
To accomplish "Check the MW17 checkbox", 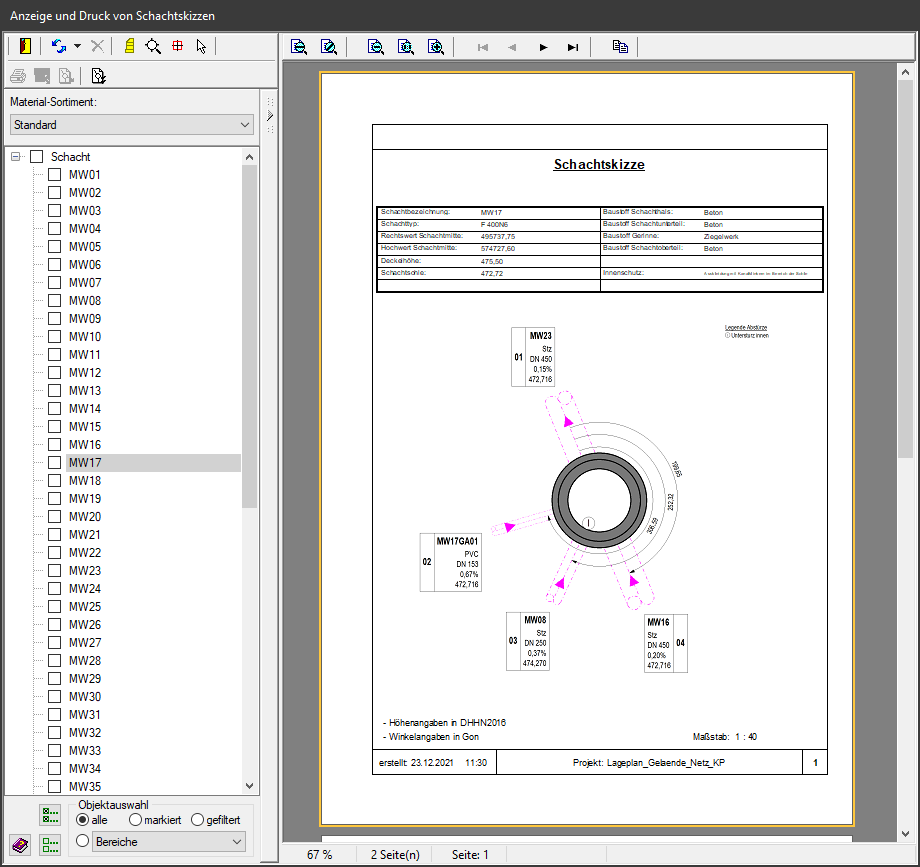I will (55, 463).
